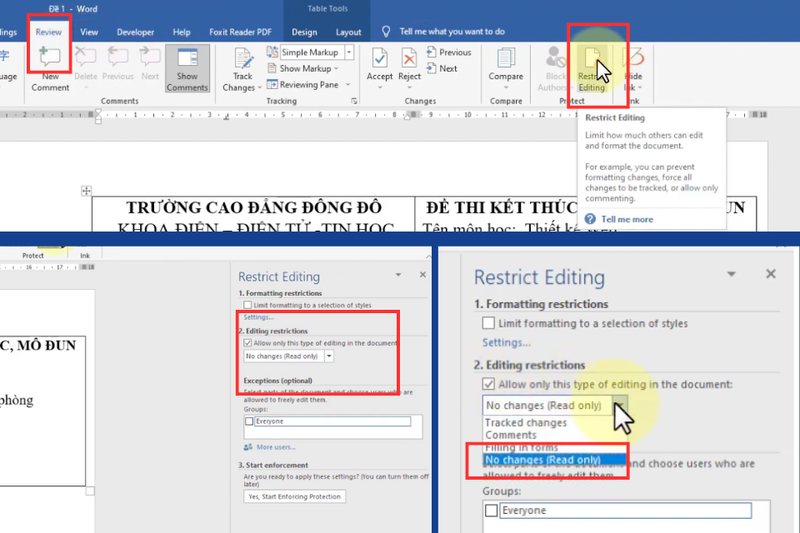Switch to the View tab
The height and width of the screenshot is (533, 800).
tap(89, 32)
